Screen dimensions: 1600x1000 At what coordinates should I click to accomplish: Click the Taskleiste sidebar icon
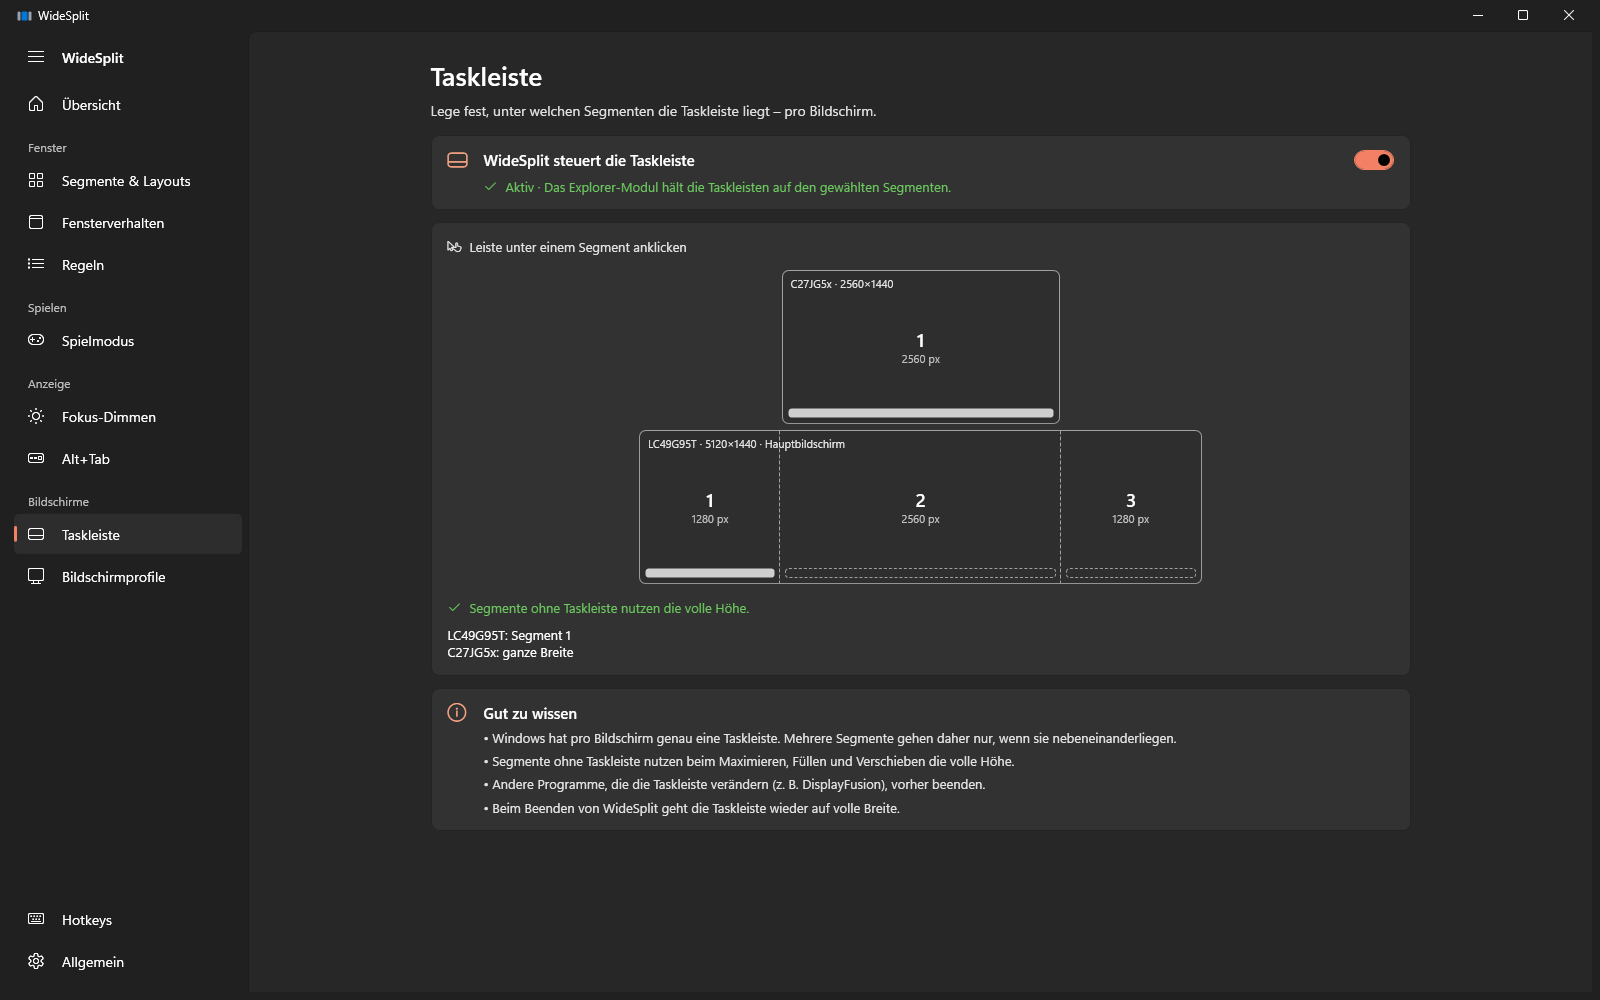point(36,534)
